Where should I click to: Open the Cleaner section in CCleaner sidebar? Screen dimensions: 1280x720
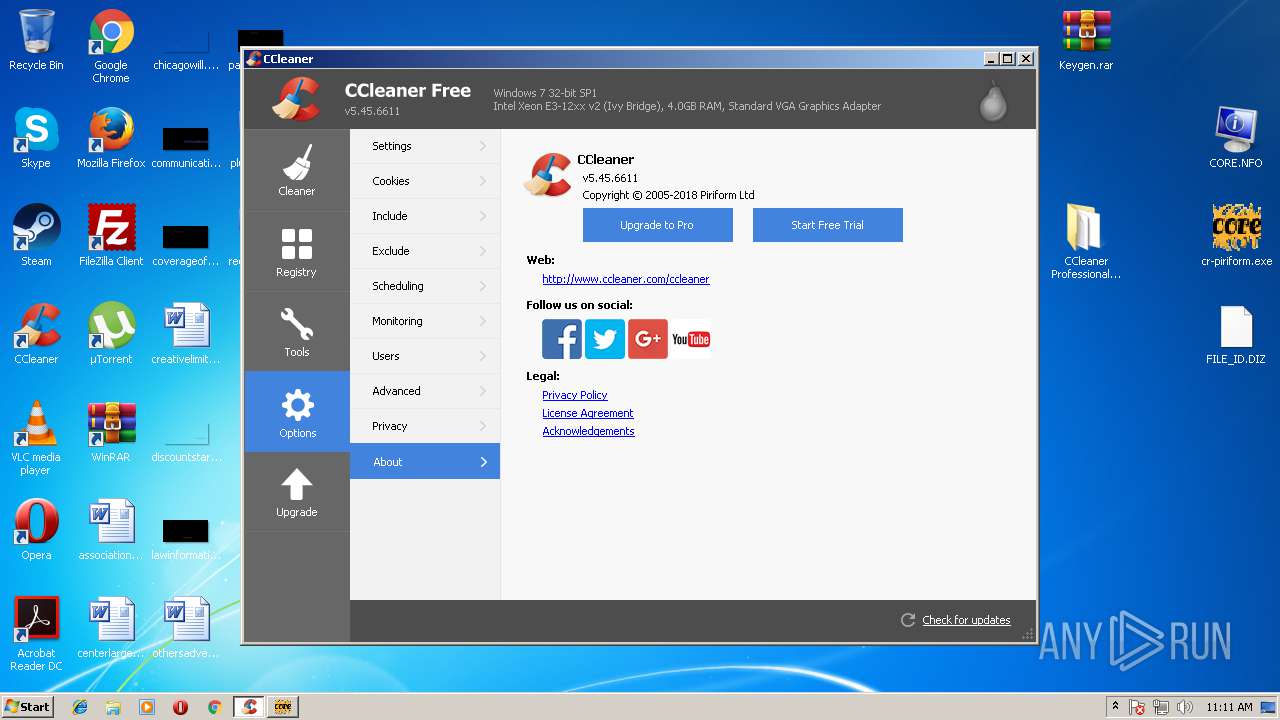(296, 170)
